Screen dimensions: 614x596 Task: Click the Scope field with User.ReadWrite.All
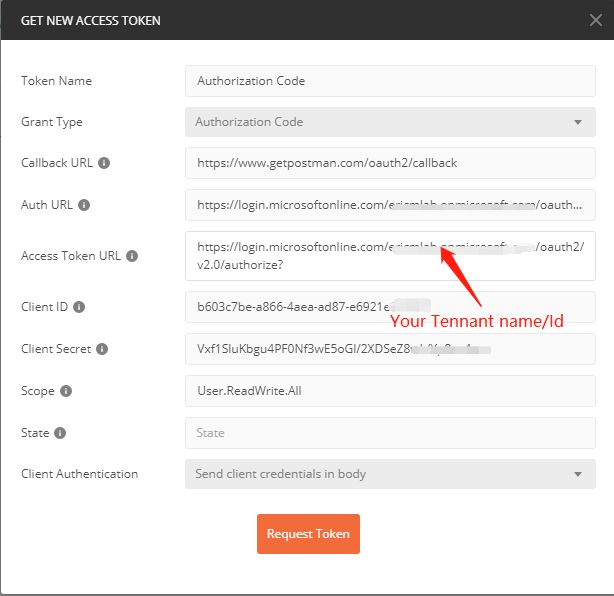(390, 391)
